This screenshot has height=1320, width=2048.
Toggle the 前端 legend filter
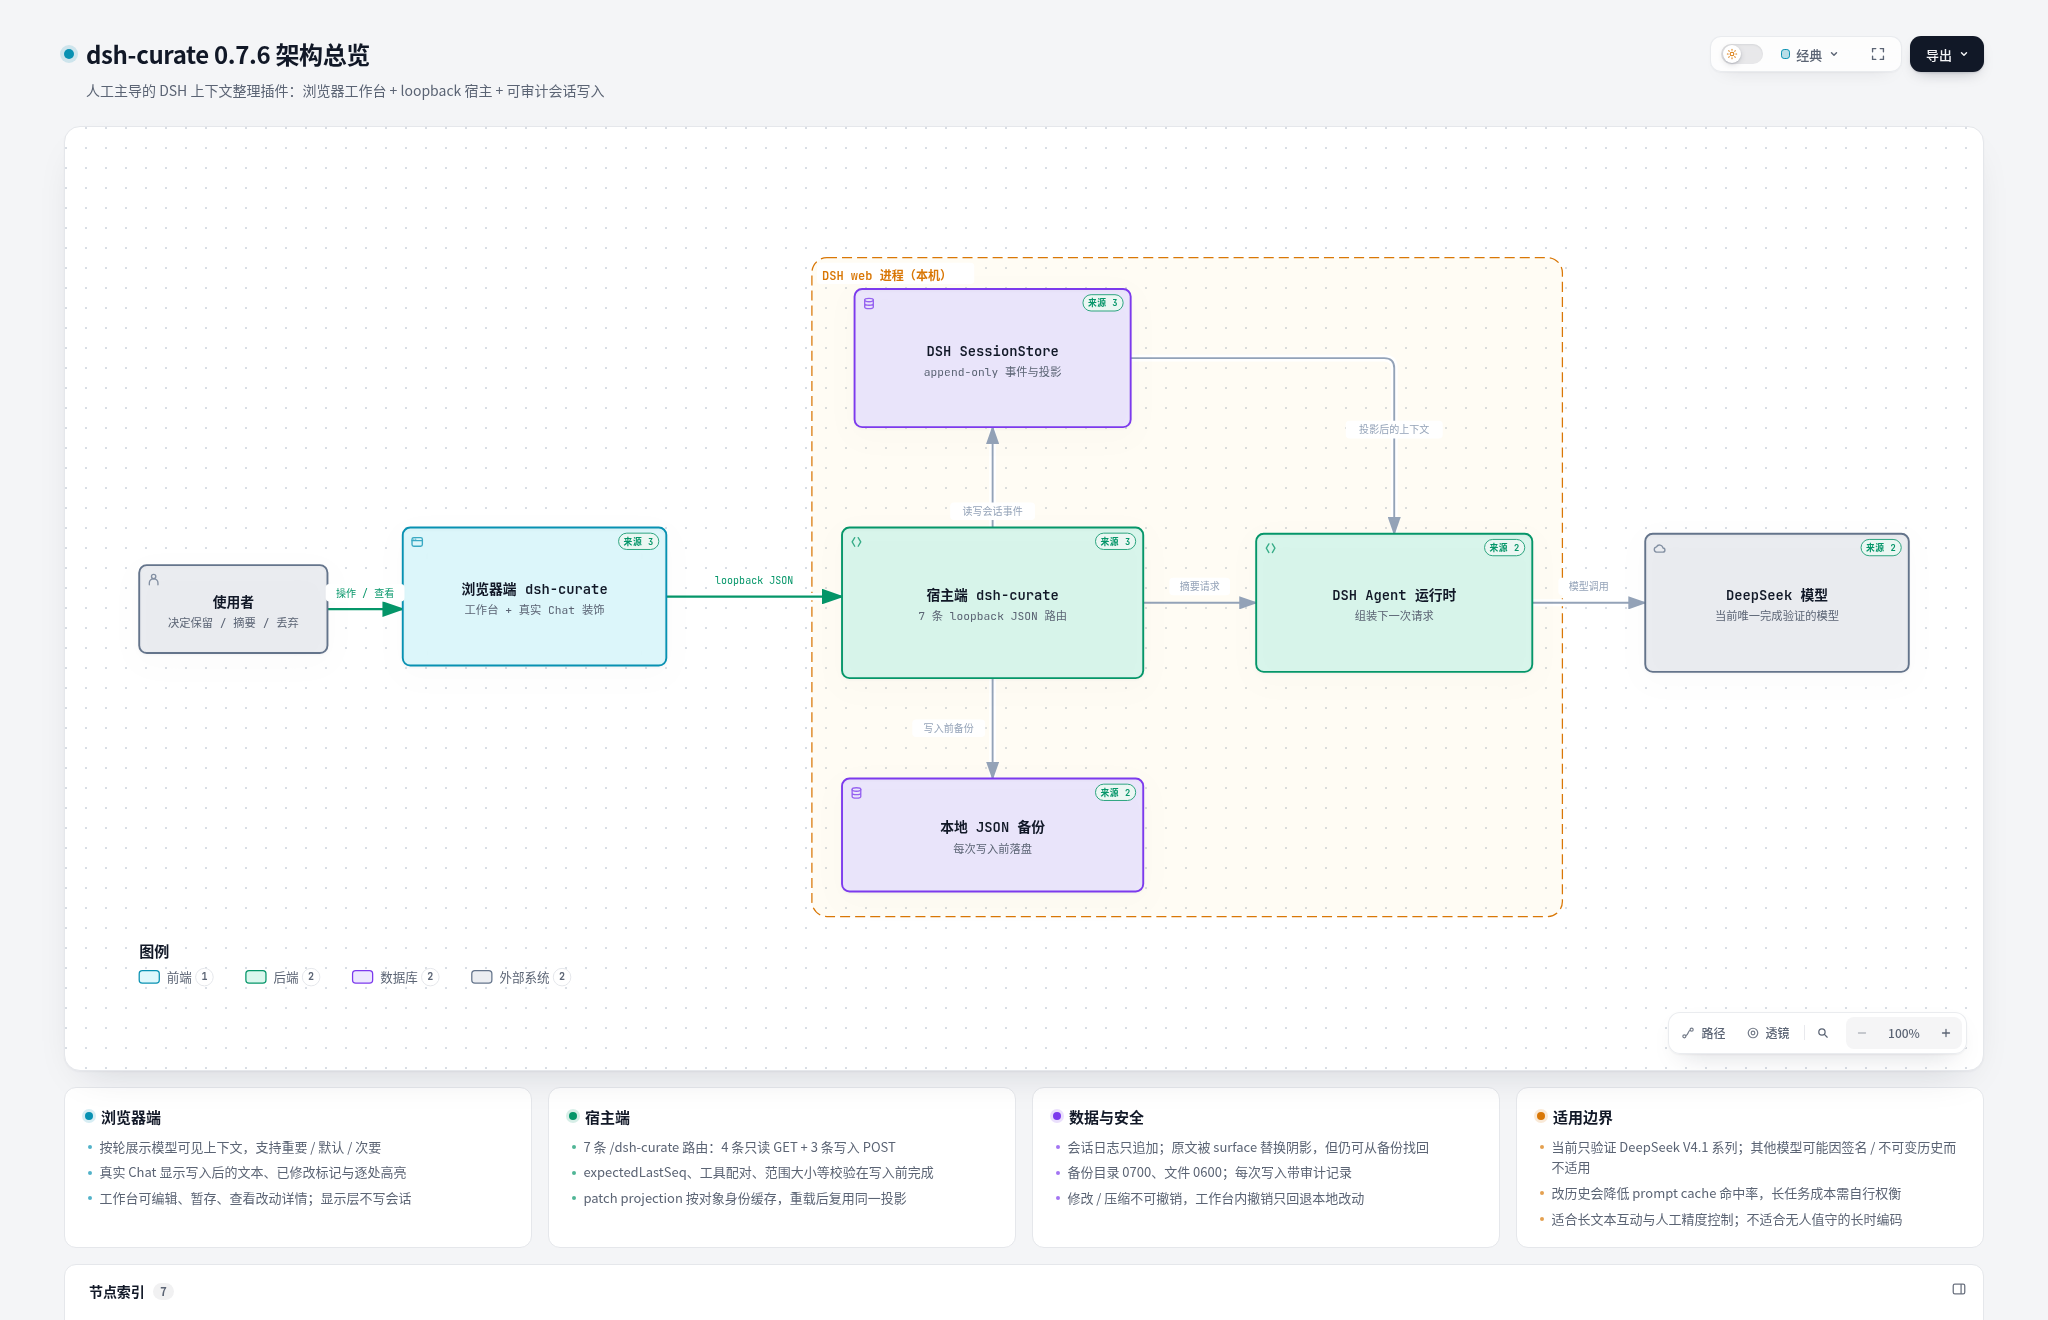point(176,977)
